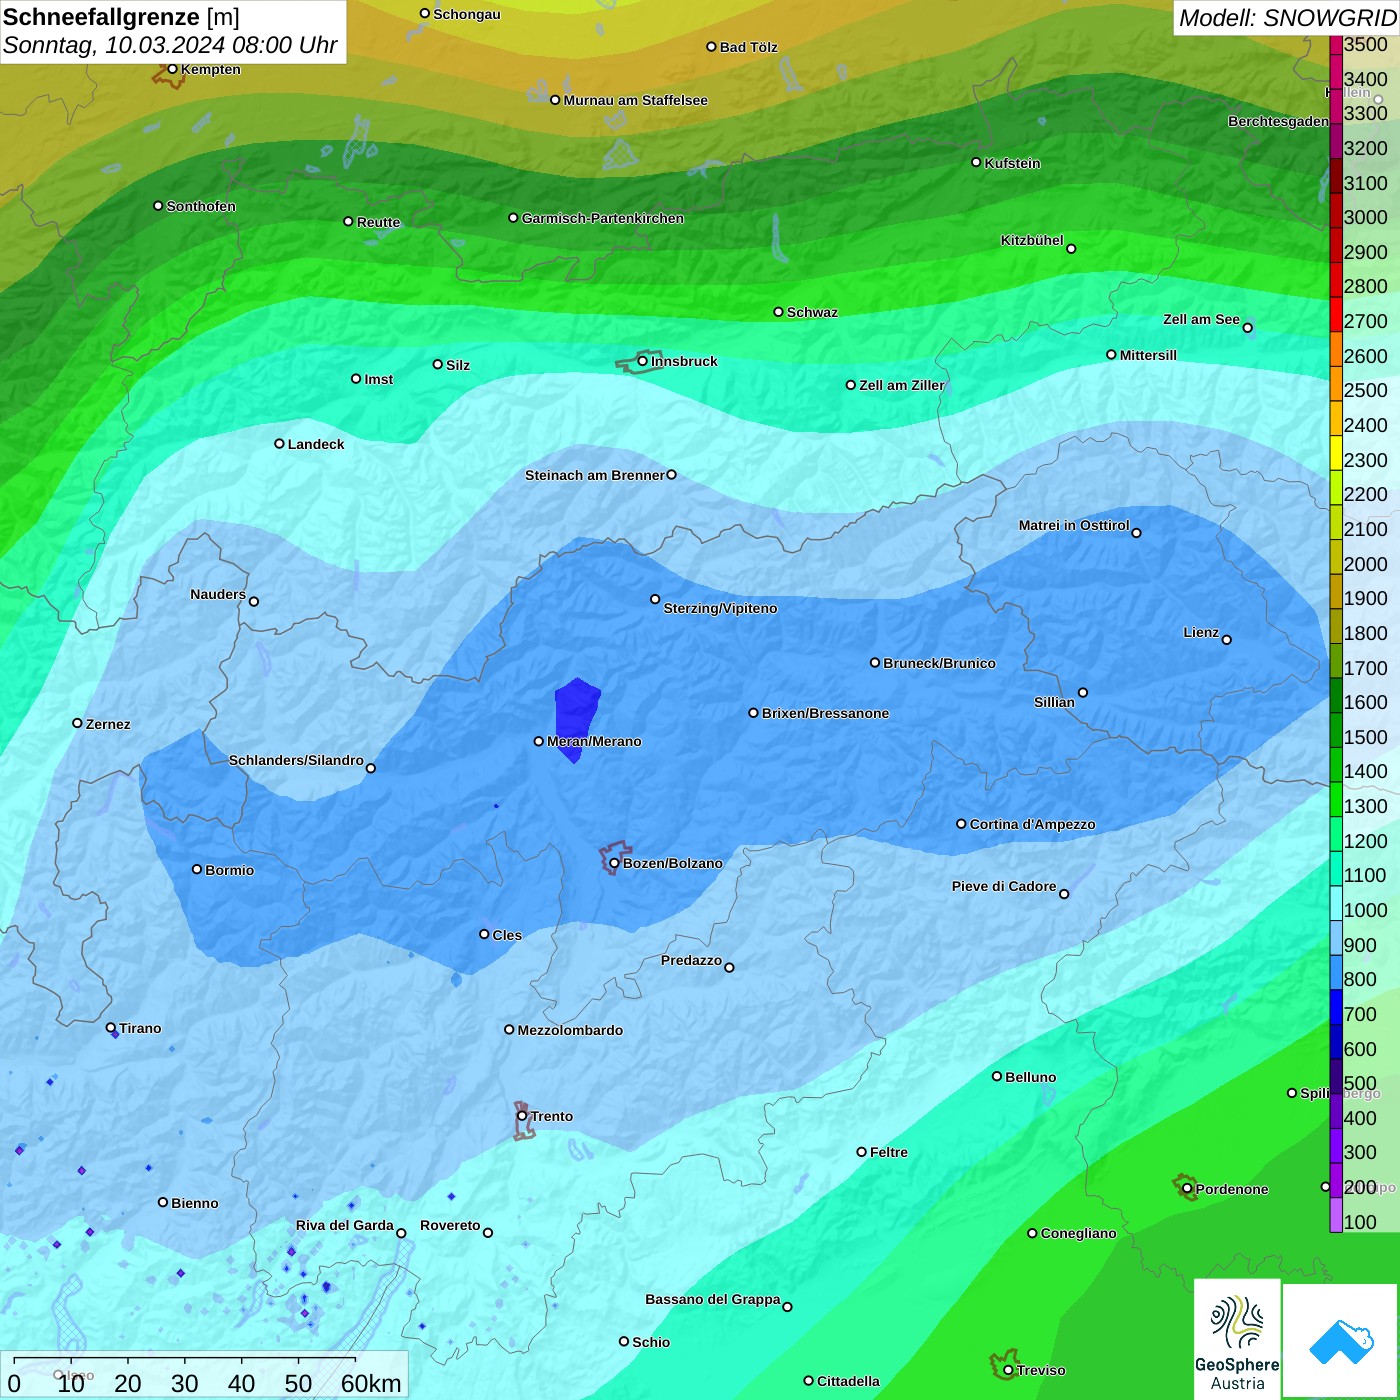Click the blue cloud house logo
Screen dimensions: 1400x1400
coord(1341,1341)
